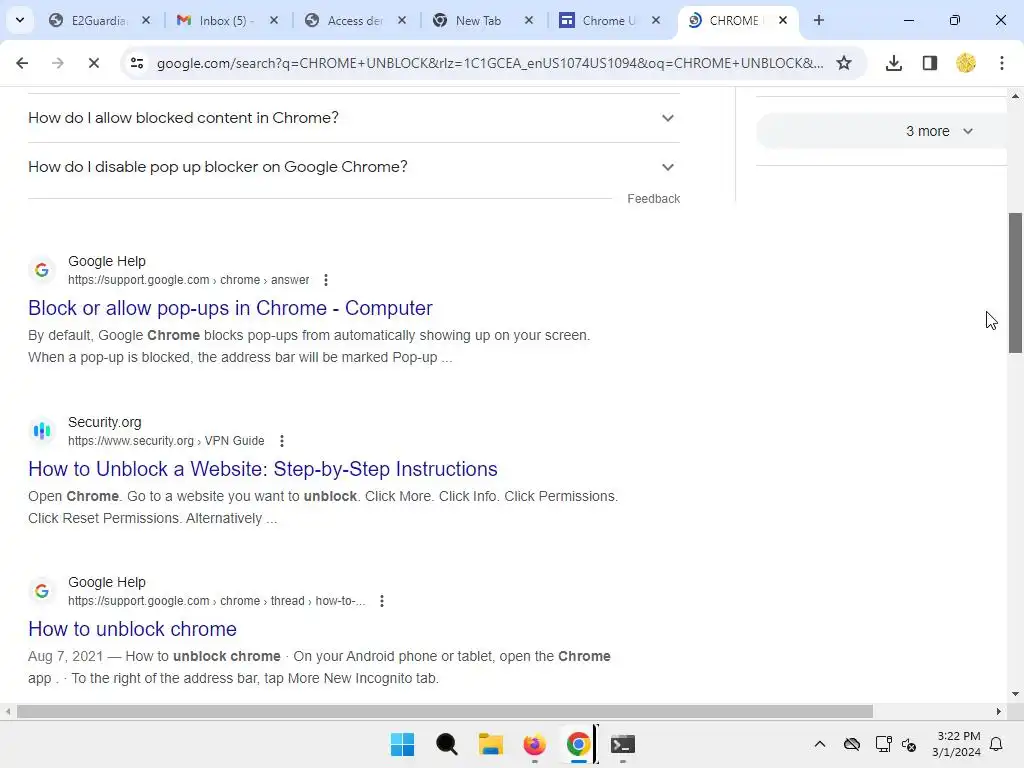Viewport: 1024px width, 768px height.
Task: Click the Feedback link
Action: point(654,199)
